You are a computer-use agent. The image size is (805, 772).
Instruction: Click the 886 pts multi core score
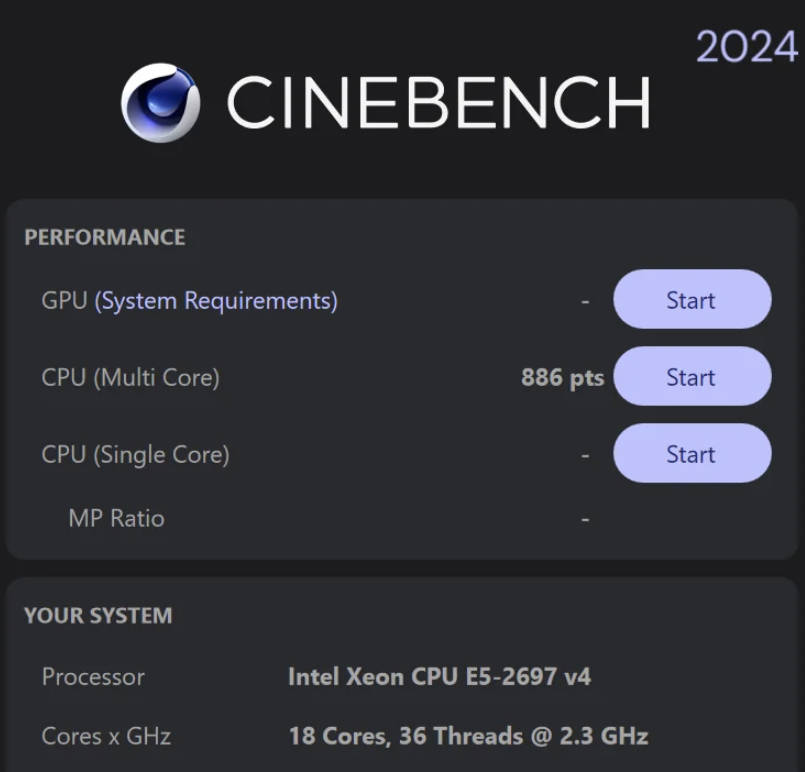point(562,377)
